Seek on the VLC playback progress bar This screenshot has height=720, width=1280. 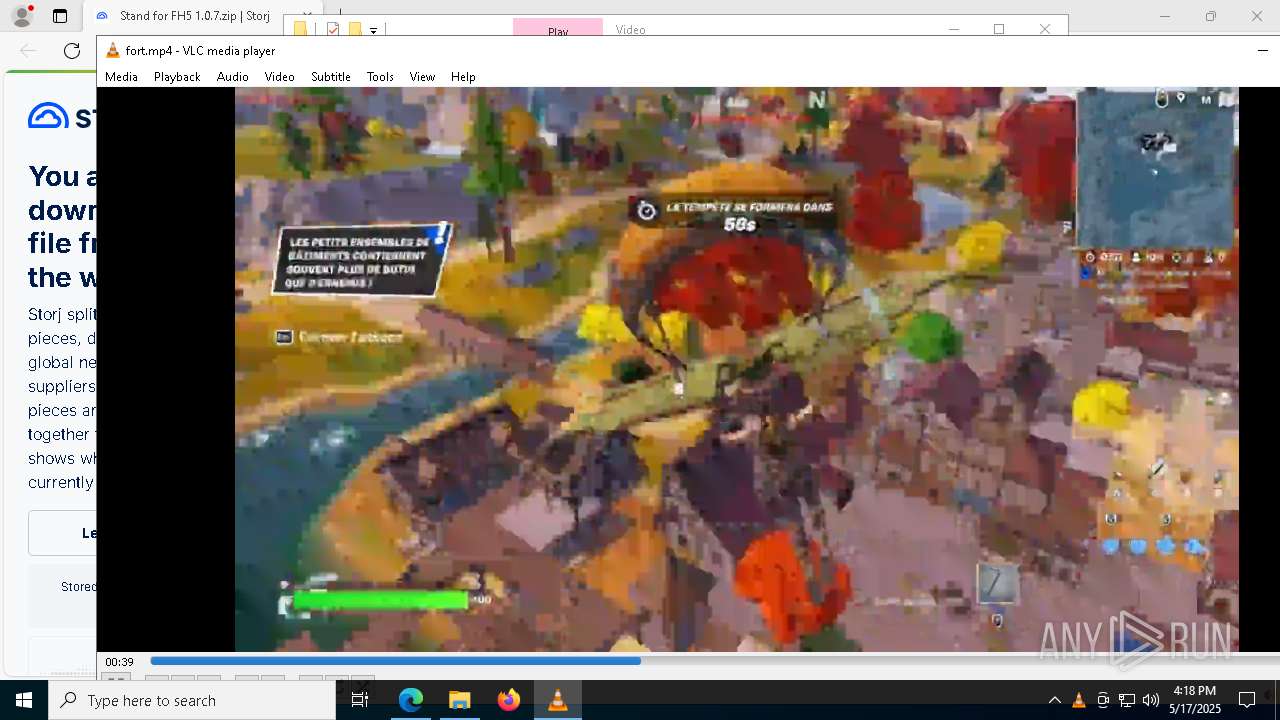click(714, 661)
